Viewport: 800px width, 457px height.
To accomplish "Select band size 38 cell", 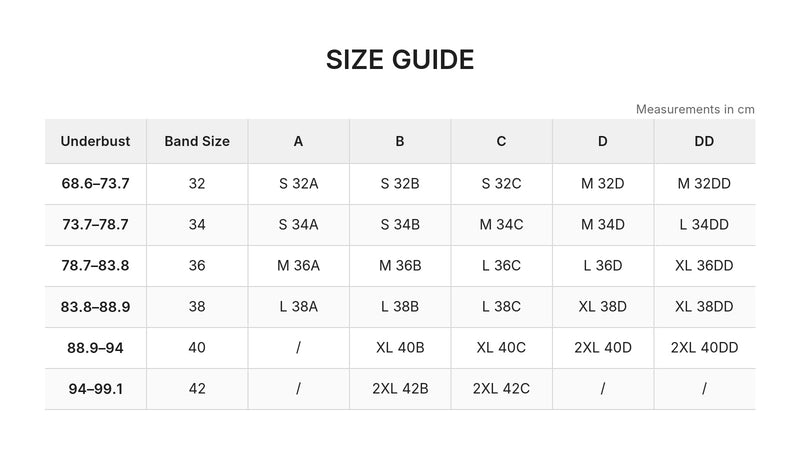I will point(197,307).
